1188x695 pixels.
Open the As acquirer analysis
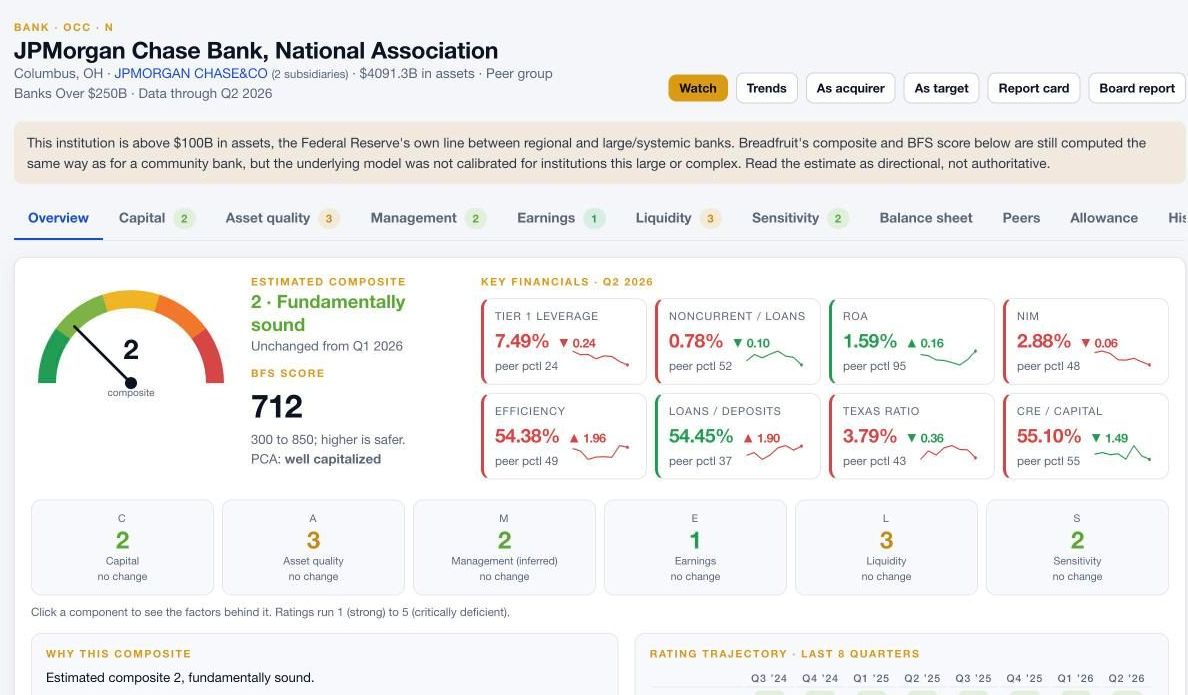click(850, 88)
